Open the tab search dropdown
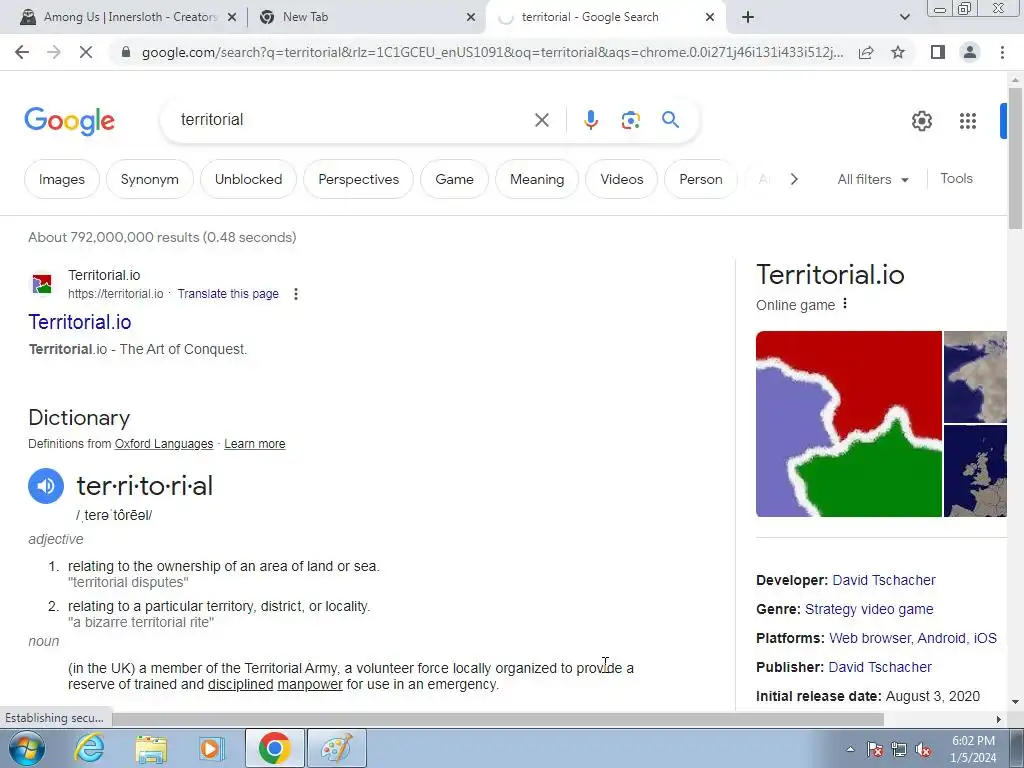 [904, 17]
